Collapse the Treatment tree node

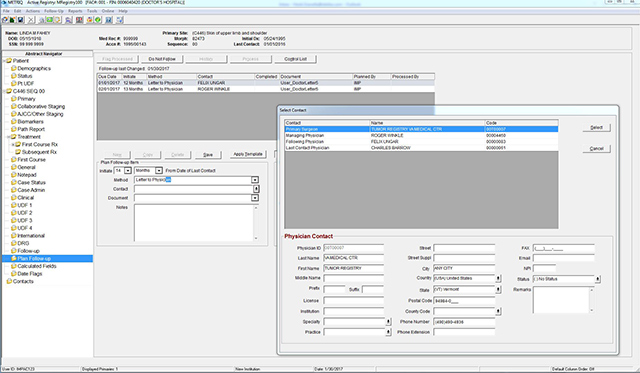click(x=8, y=137)
